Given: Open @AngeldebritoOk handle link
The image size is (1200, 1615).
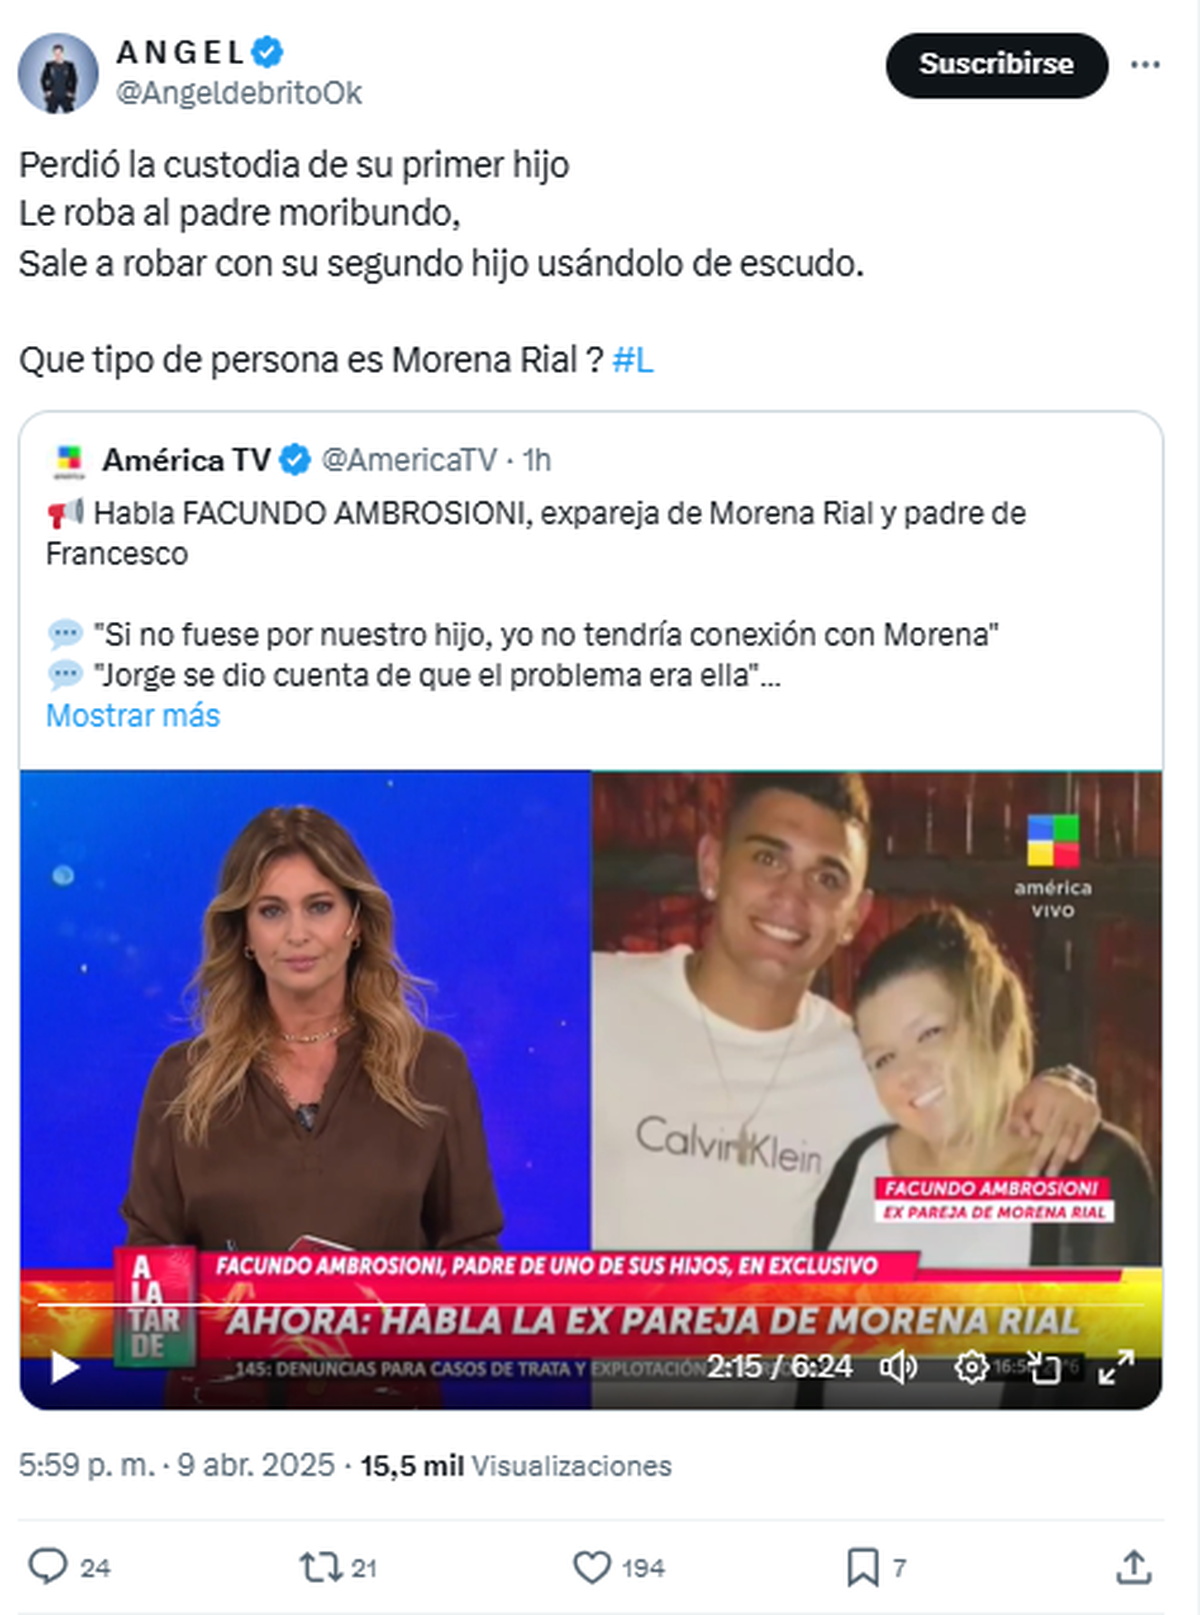Looking at the screenshot, I should [x=239, y=93].
